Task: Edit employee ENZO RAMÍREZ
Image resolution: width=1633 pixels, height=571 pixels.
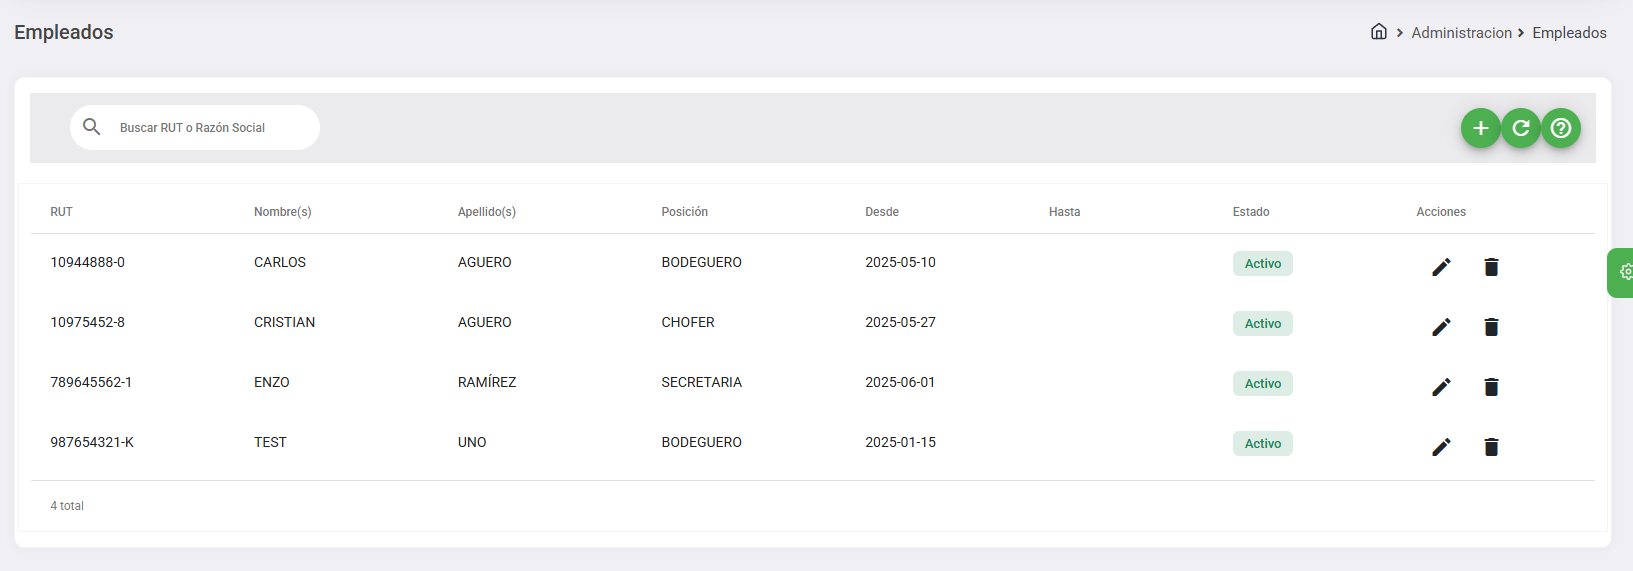Action: [x=1441, y=387]
